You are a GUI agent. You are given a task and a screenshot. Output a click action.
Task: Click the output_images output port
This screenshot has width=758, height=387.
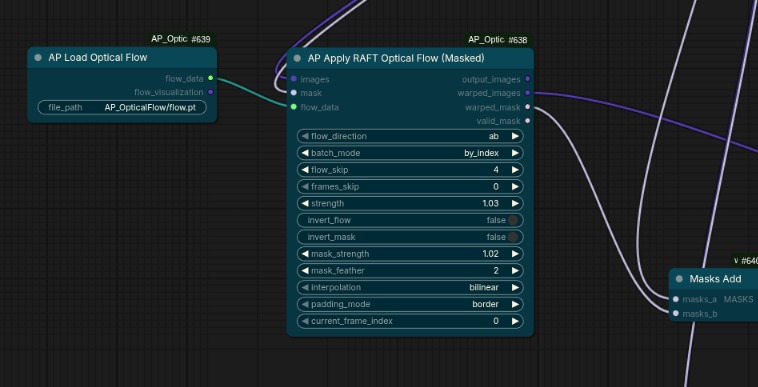pyautogui.click(x=527, y=79)
